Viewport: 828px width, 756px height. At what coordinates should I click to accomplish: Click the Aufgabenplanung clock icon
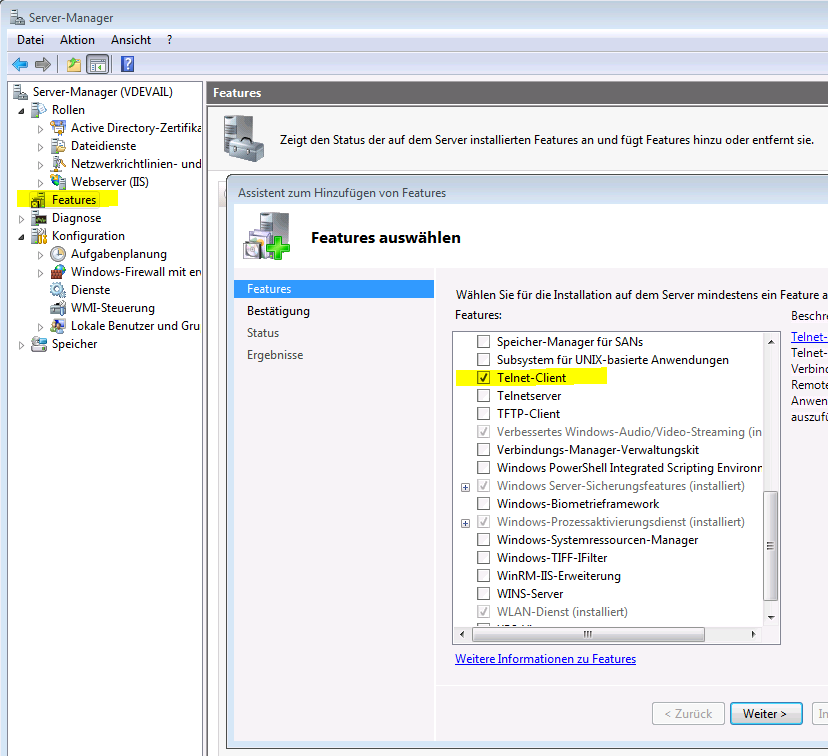coord(58,254)
